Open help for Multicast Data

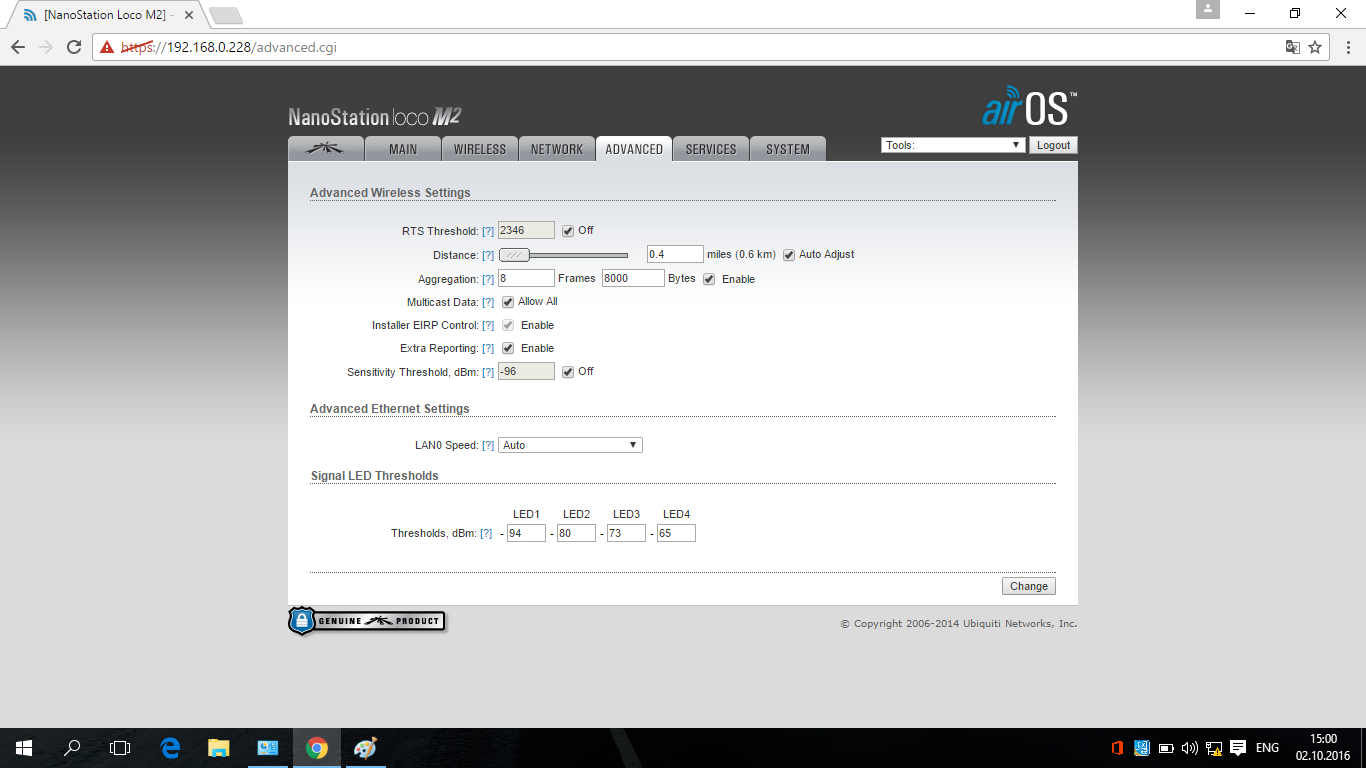tap(488, 303)
